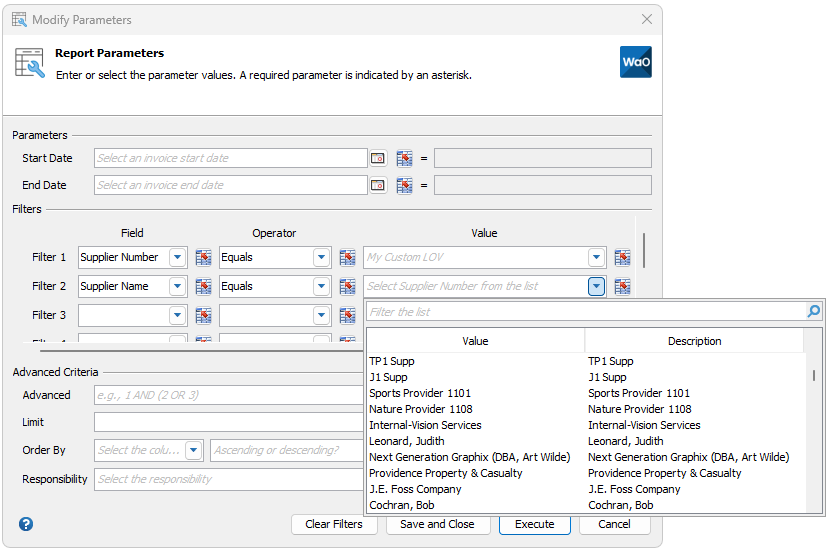The image size is (828, 550).
Task: Click the Value column header in the list
Action: click(475, 341)
